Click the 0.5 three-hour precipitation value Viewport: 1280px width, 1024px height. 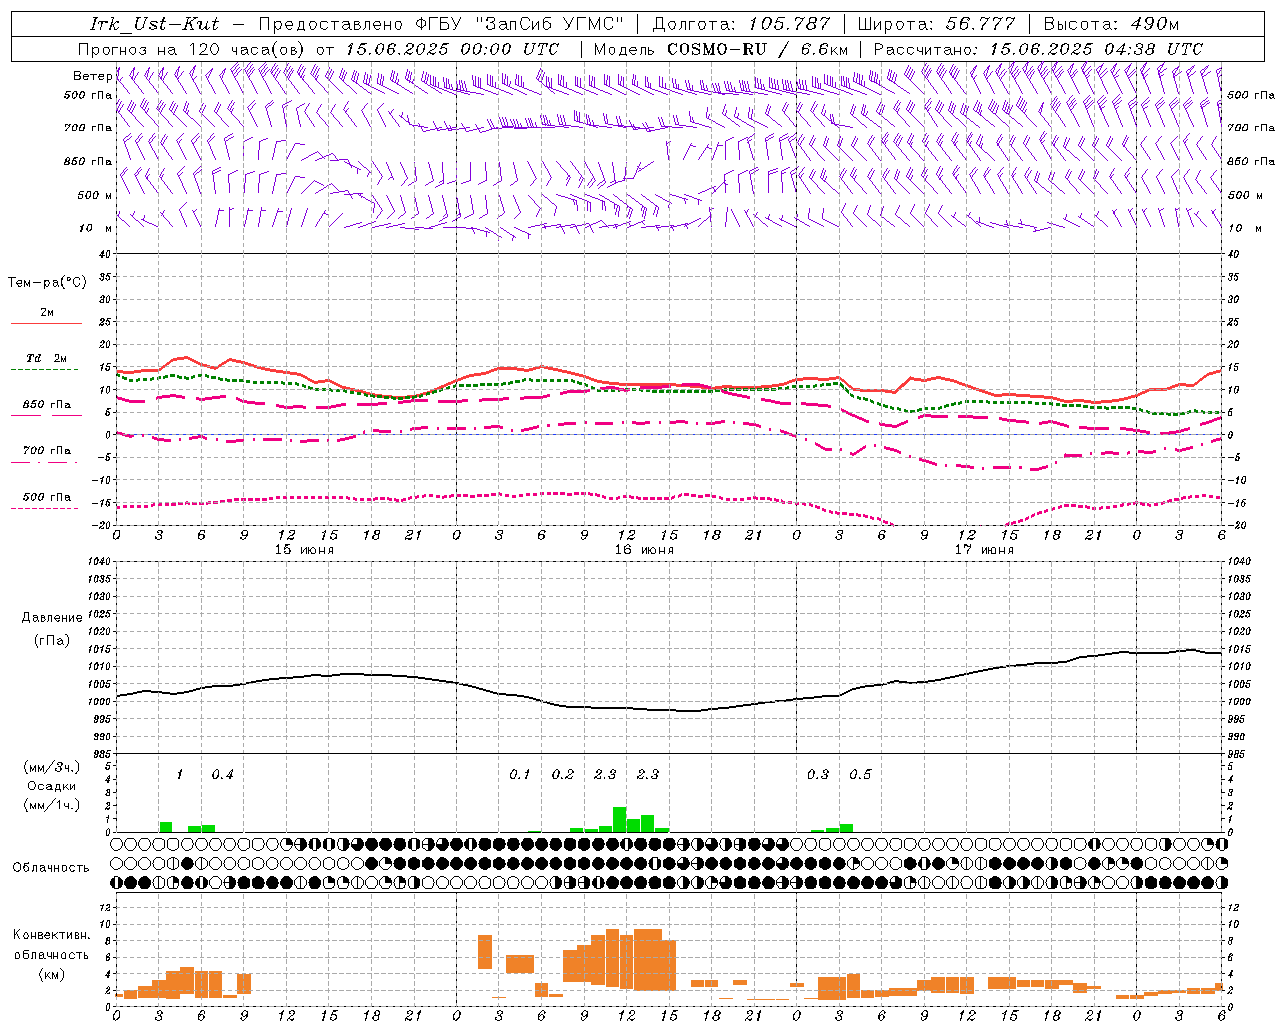pyautogui.click(x=860, y=775)
